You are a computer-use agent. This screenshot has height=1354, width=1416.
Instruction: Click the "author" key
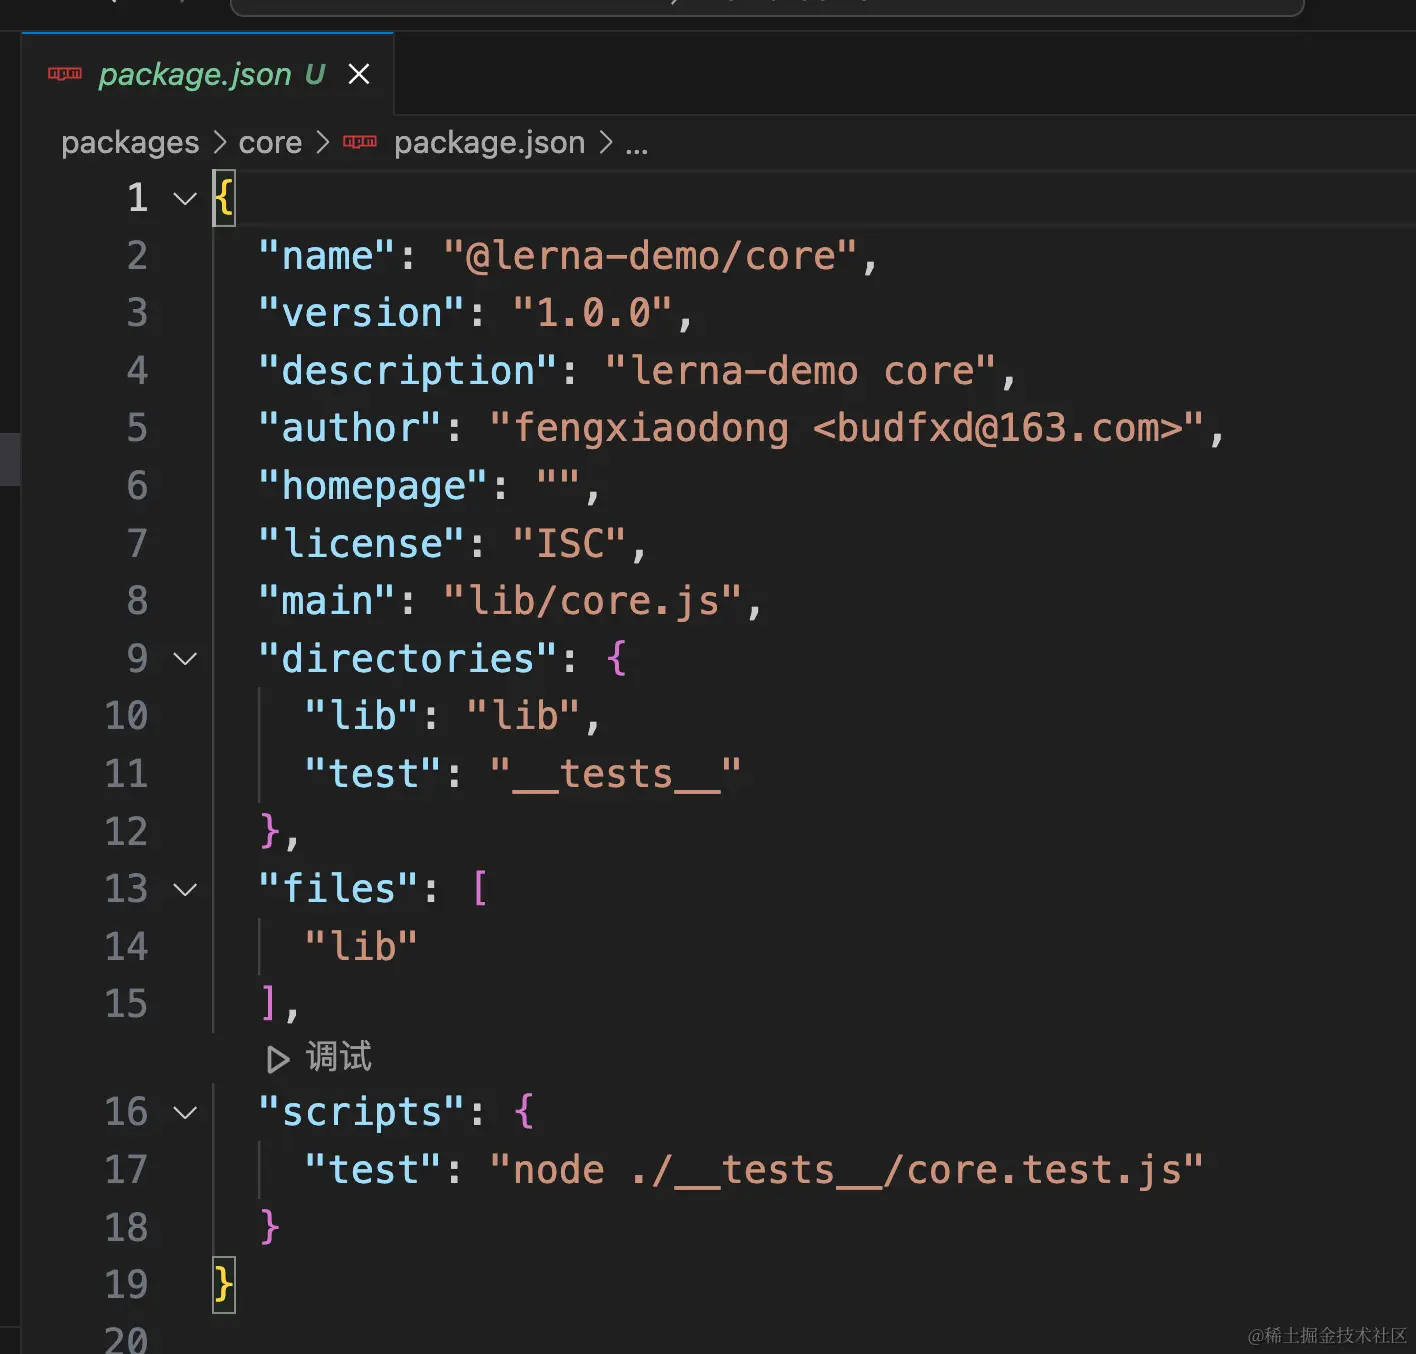coord(349,428)
